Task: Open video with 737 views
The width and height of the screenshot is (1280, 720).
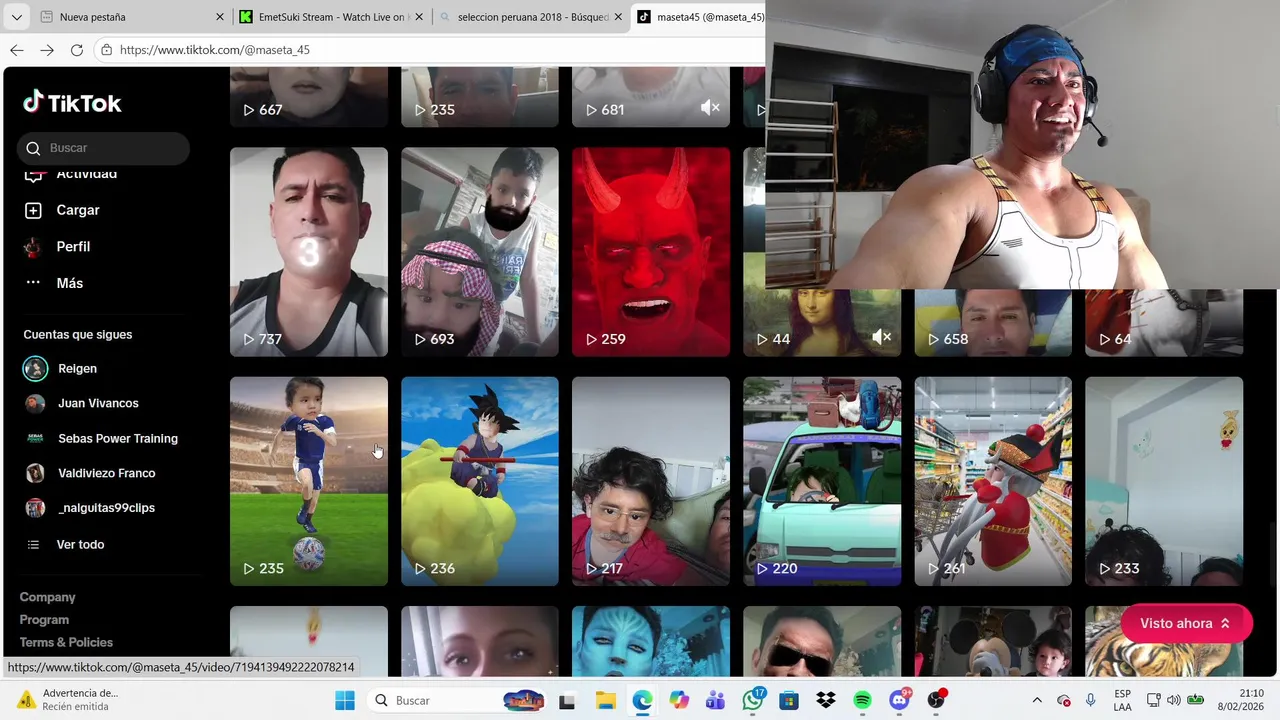Action: point(309,252)
